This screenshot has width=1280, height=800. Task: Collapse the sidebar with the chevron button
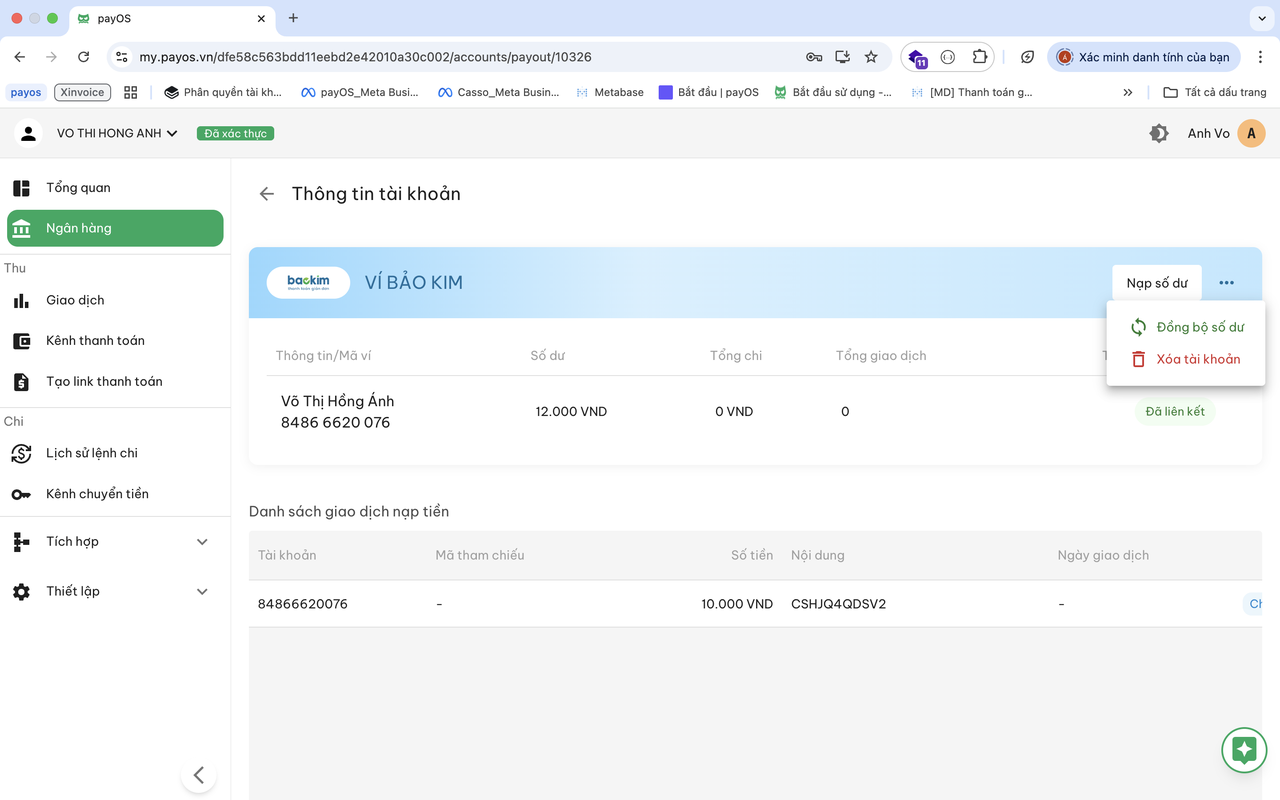click(x=199, y=775)
